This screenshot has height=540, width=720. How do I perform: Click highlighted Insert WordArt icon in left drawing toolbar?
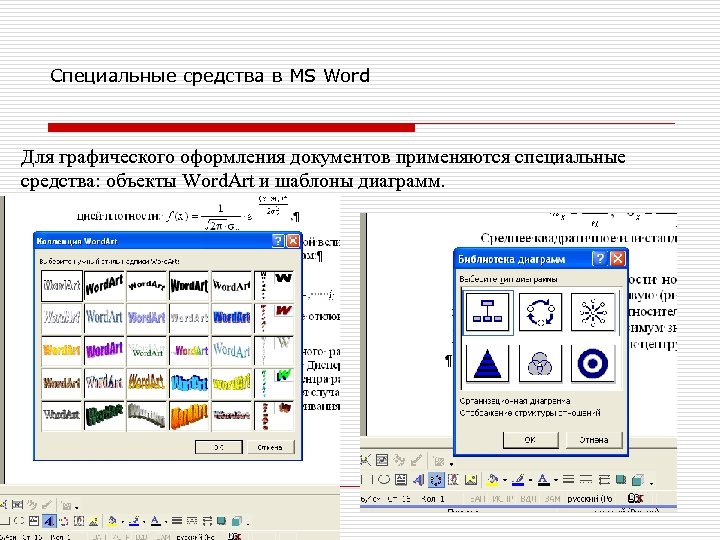[49, 521]
